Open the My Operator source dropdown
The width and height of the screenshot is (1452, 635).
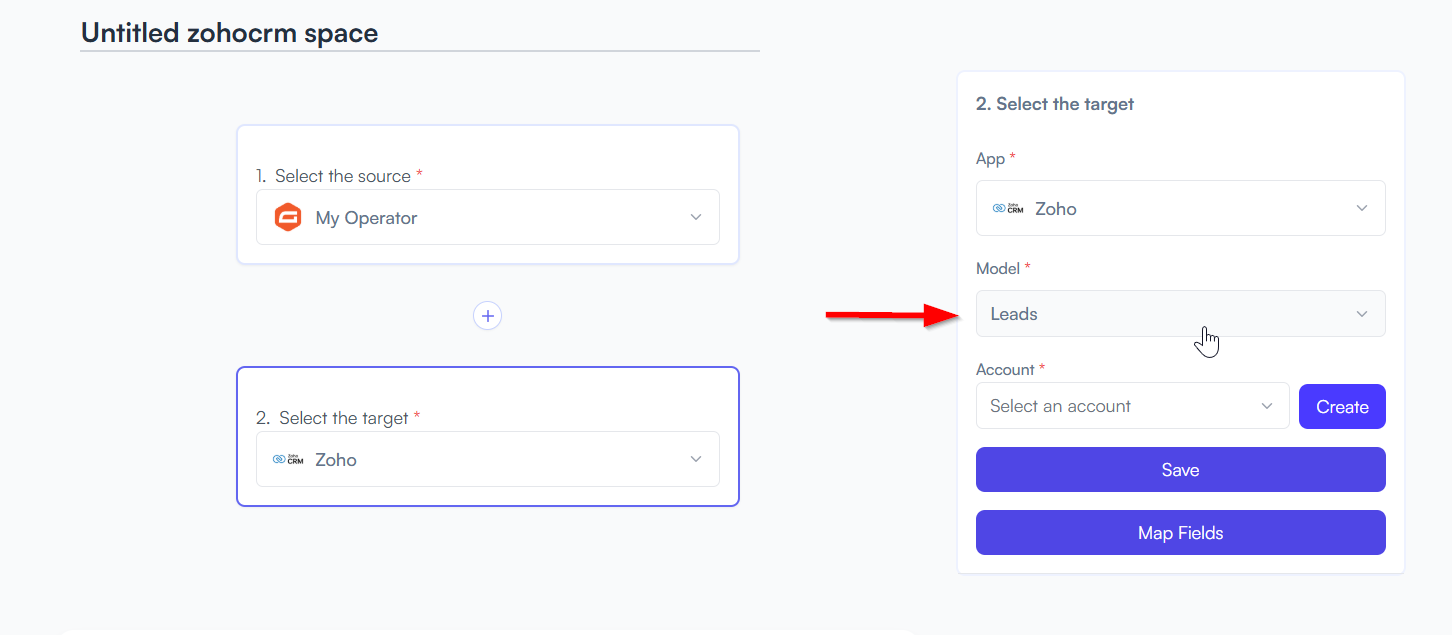pos(488,217)
